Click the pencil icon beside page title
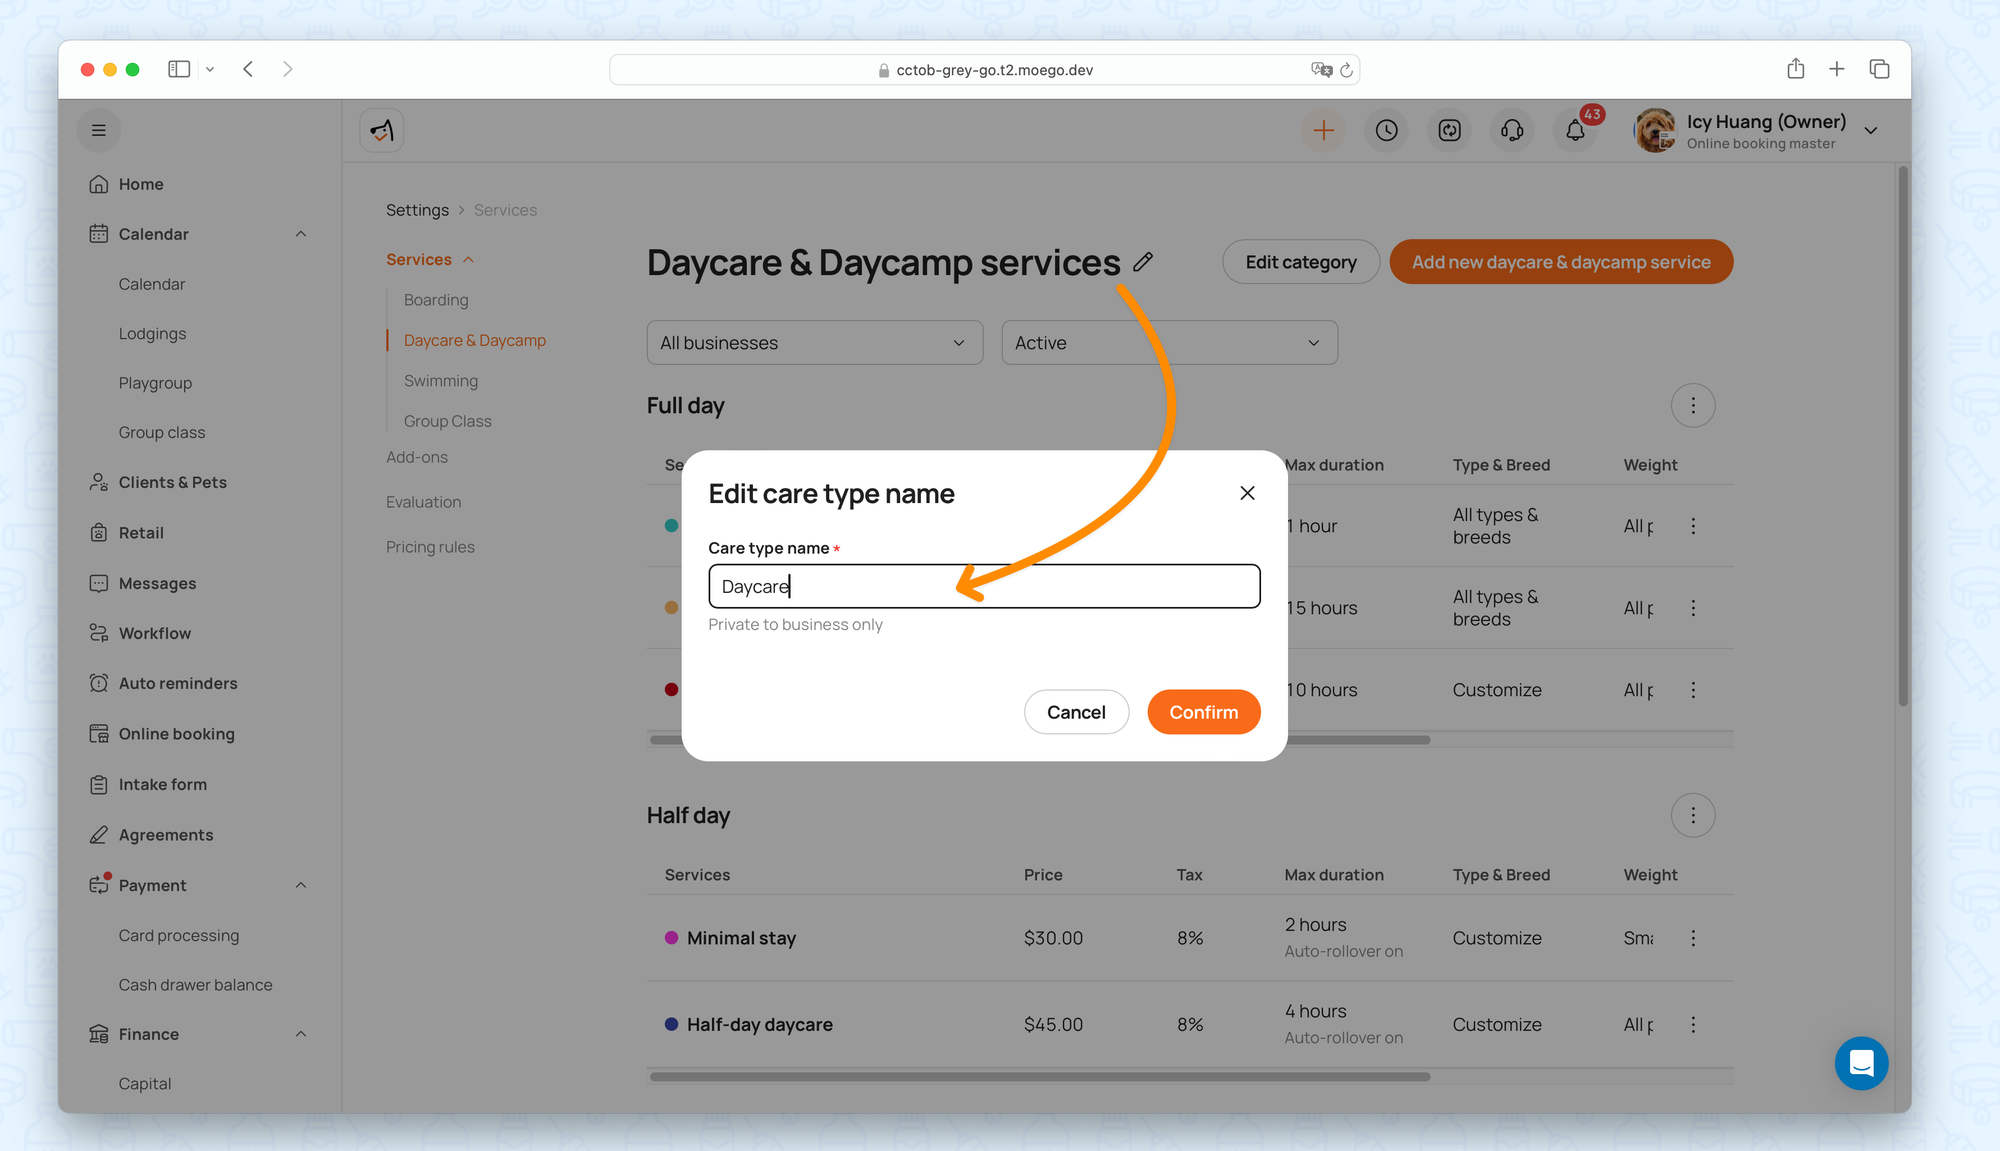The height and width of the screenshot is (1151, 2000). tap(1143, 262)
